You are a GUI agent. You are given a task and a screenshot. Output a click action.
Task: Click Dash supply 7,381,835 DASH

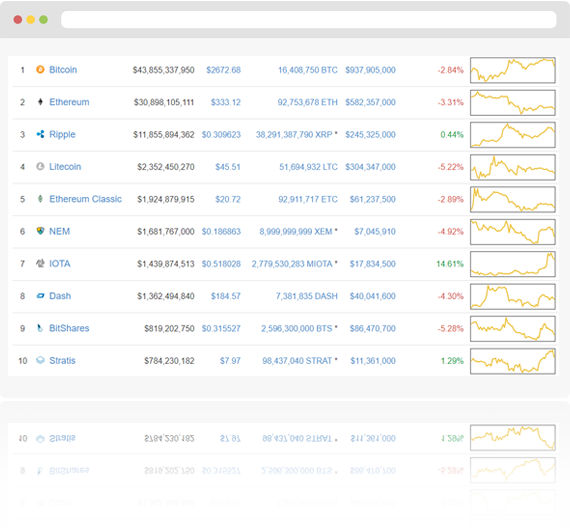point(307,296)
